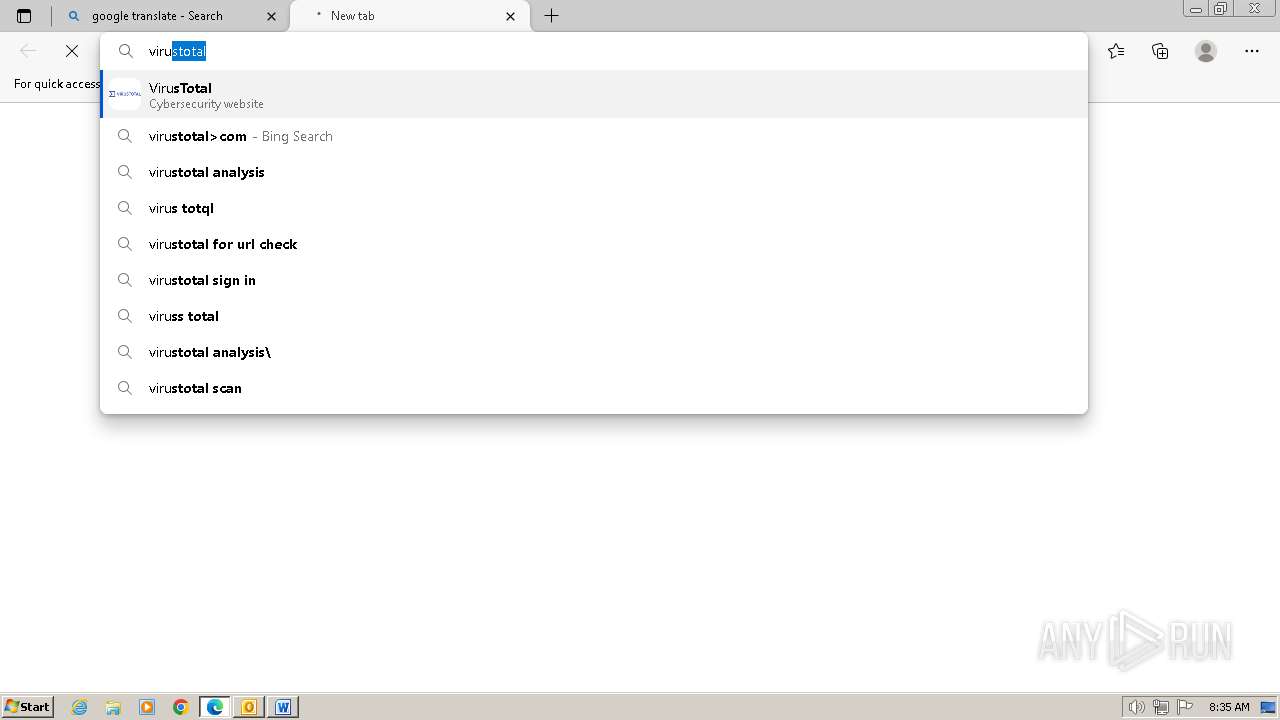
Task: Click search icon beside virustotal scan
Action: 125,388
